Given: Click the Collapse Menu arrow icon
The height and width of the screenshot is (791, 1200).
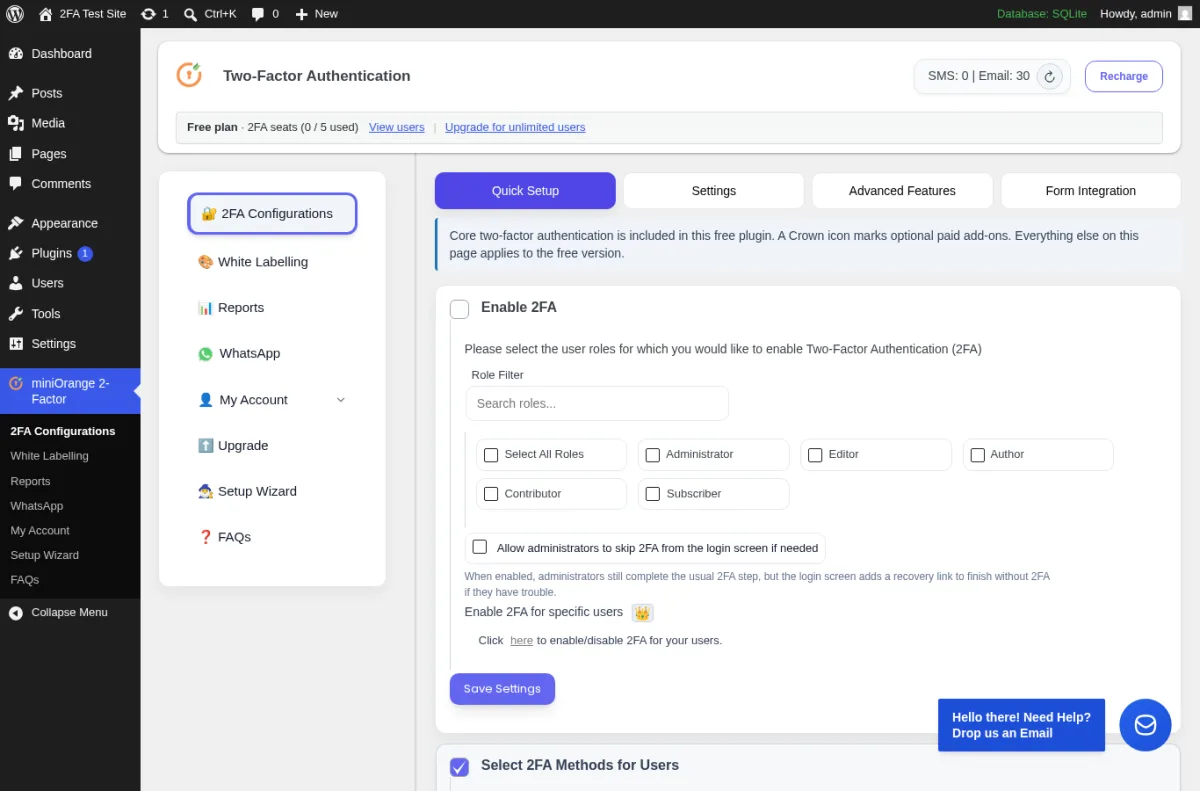Looking at the screenshot, I should [16, 613].
